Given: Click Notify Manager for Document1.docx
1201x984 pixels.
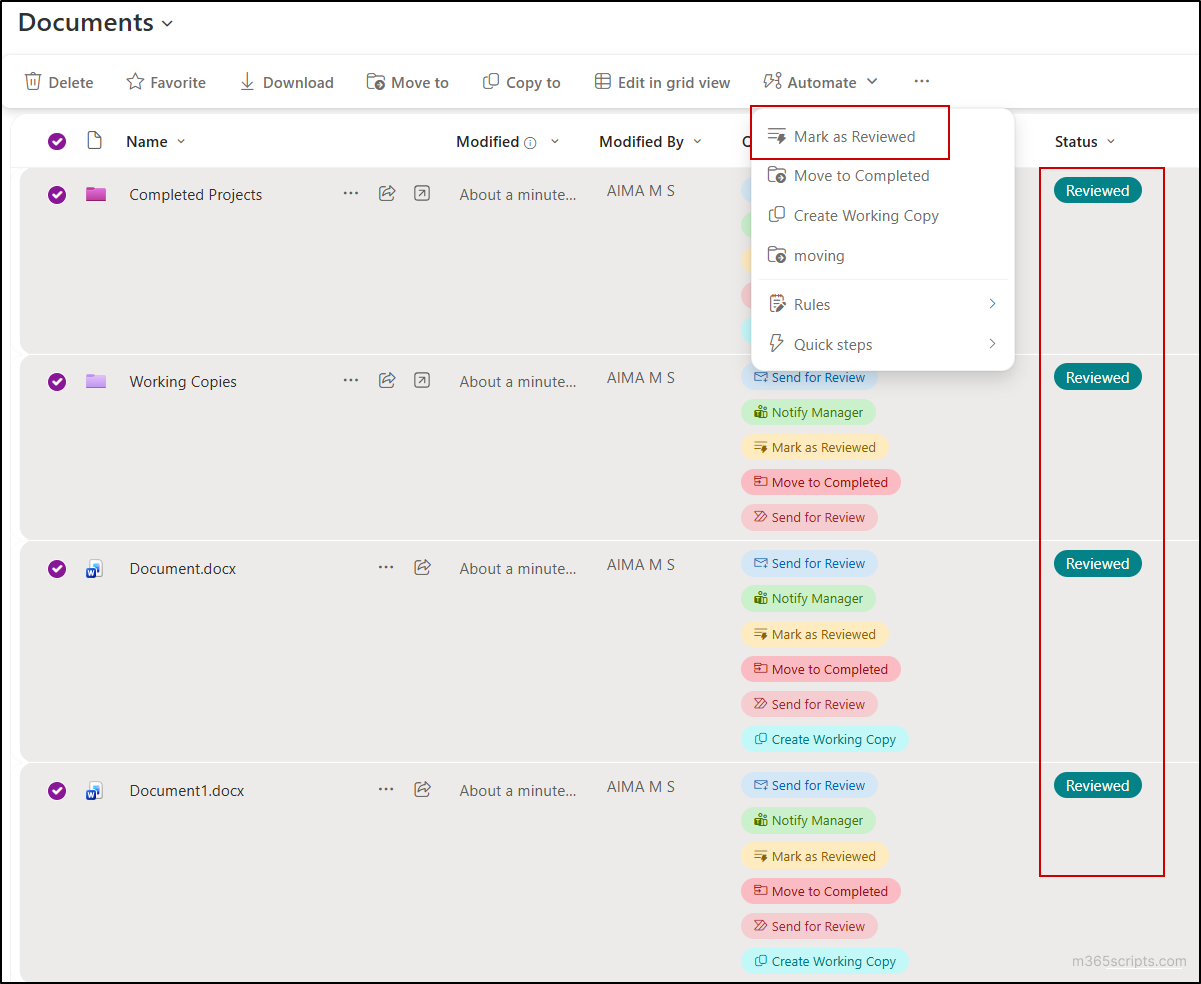Looking at the screenshot, I should [x=808, y=820].
